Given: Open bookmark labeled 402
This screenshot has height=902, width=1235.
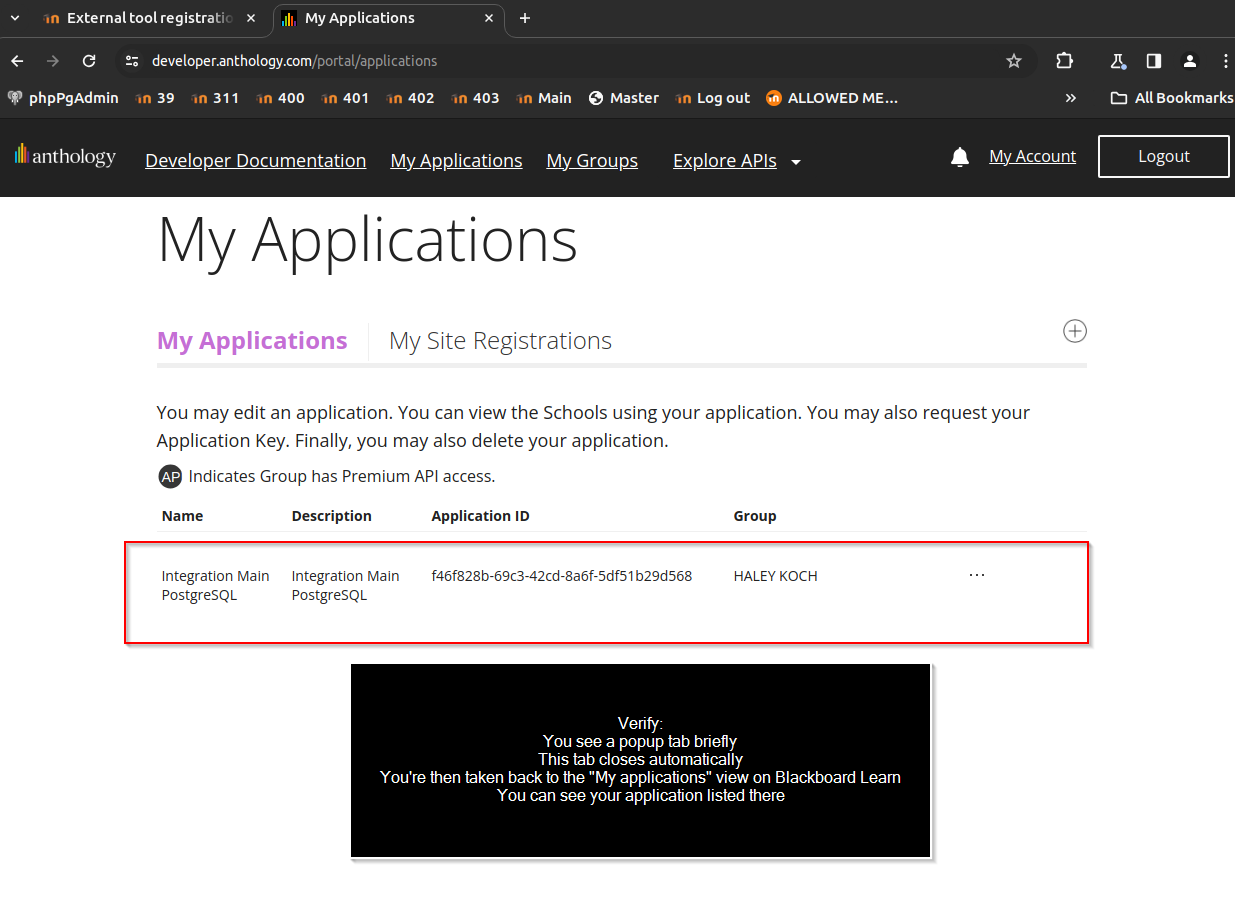Looking at the screenshot, I should pyautogui.click(x=410, y=98).
